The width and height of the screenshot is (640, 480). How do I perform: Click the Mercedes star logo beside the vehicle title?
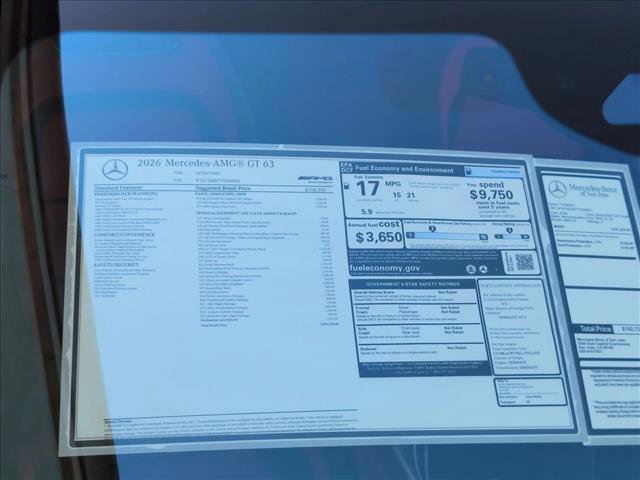point(115,170)
